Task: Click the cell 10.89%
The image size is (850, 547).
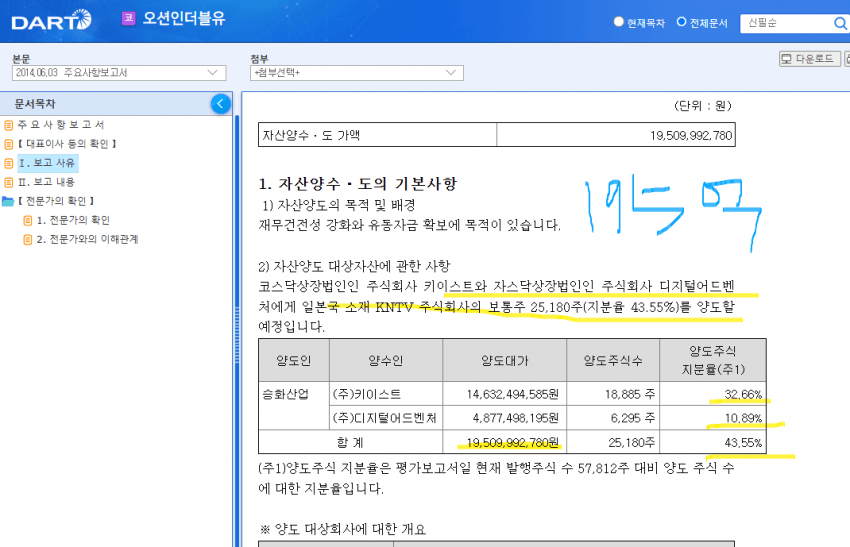Action: (713, 418)
